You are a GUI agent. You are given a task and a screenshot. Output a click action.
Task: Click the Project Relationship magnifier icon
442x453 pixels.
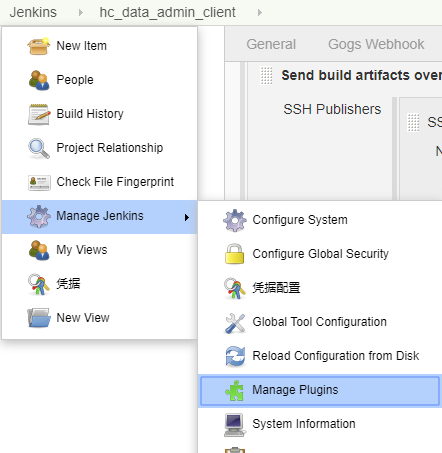pyautogui.click(x=39, y=148)
